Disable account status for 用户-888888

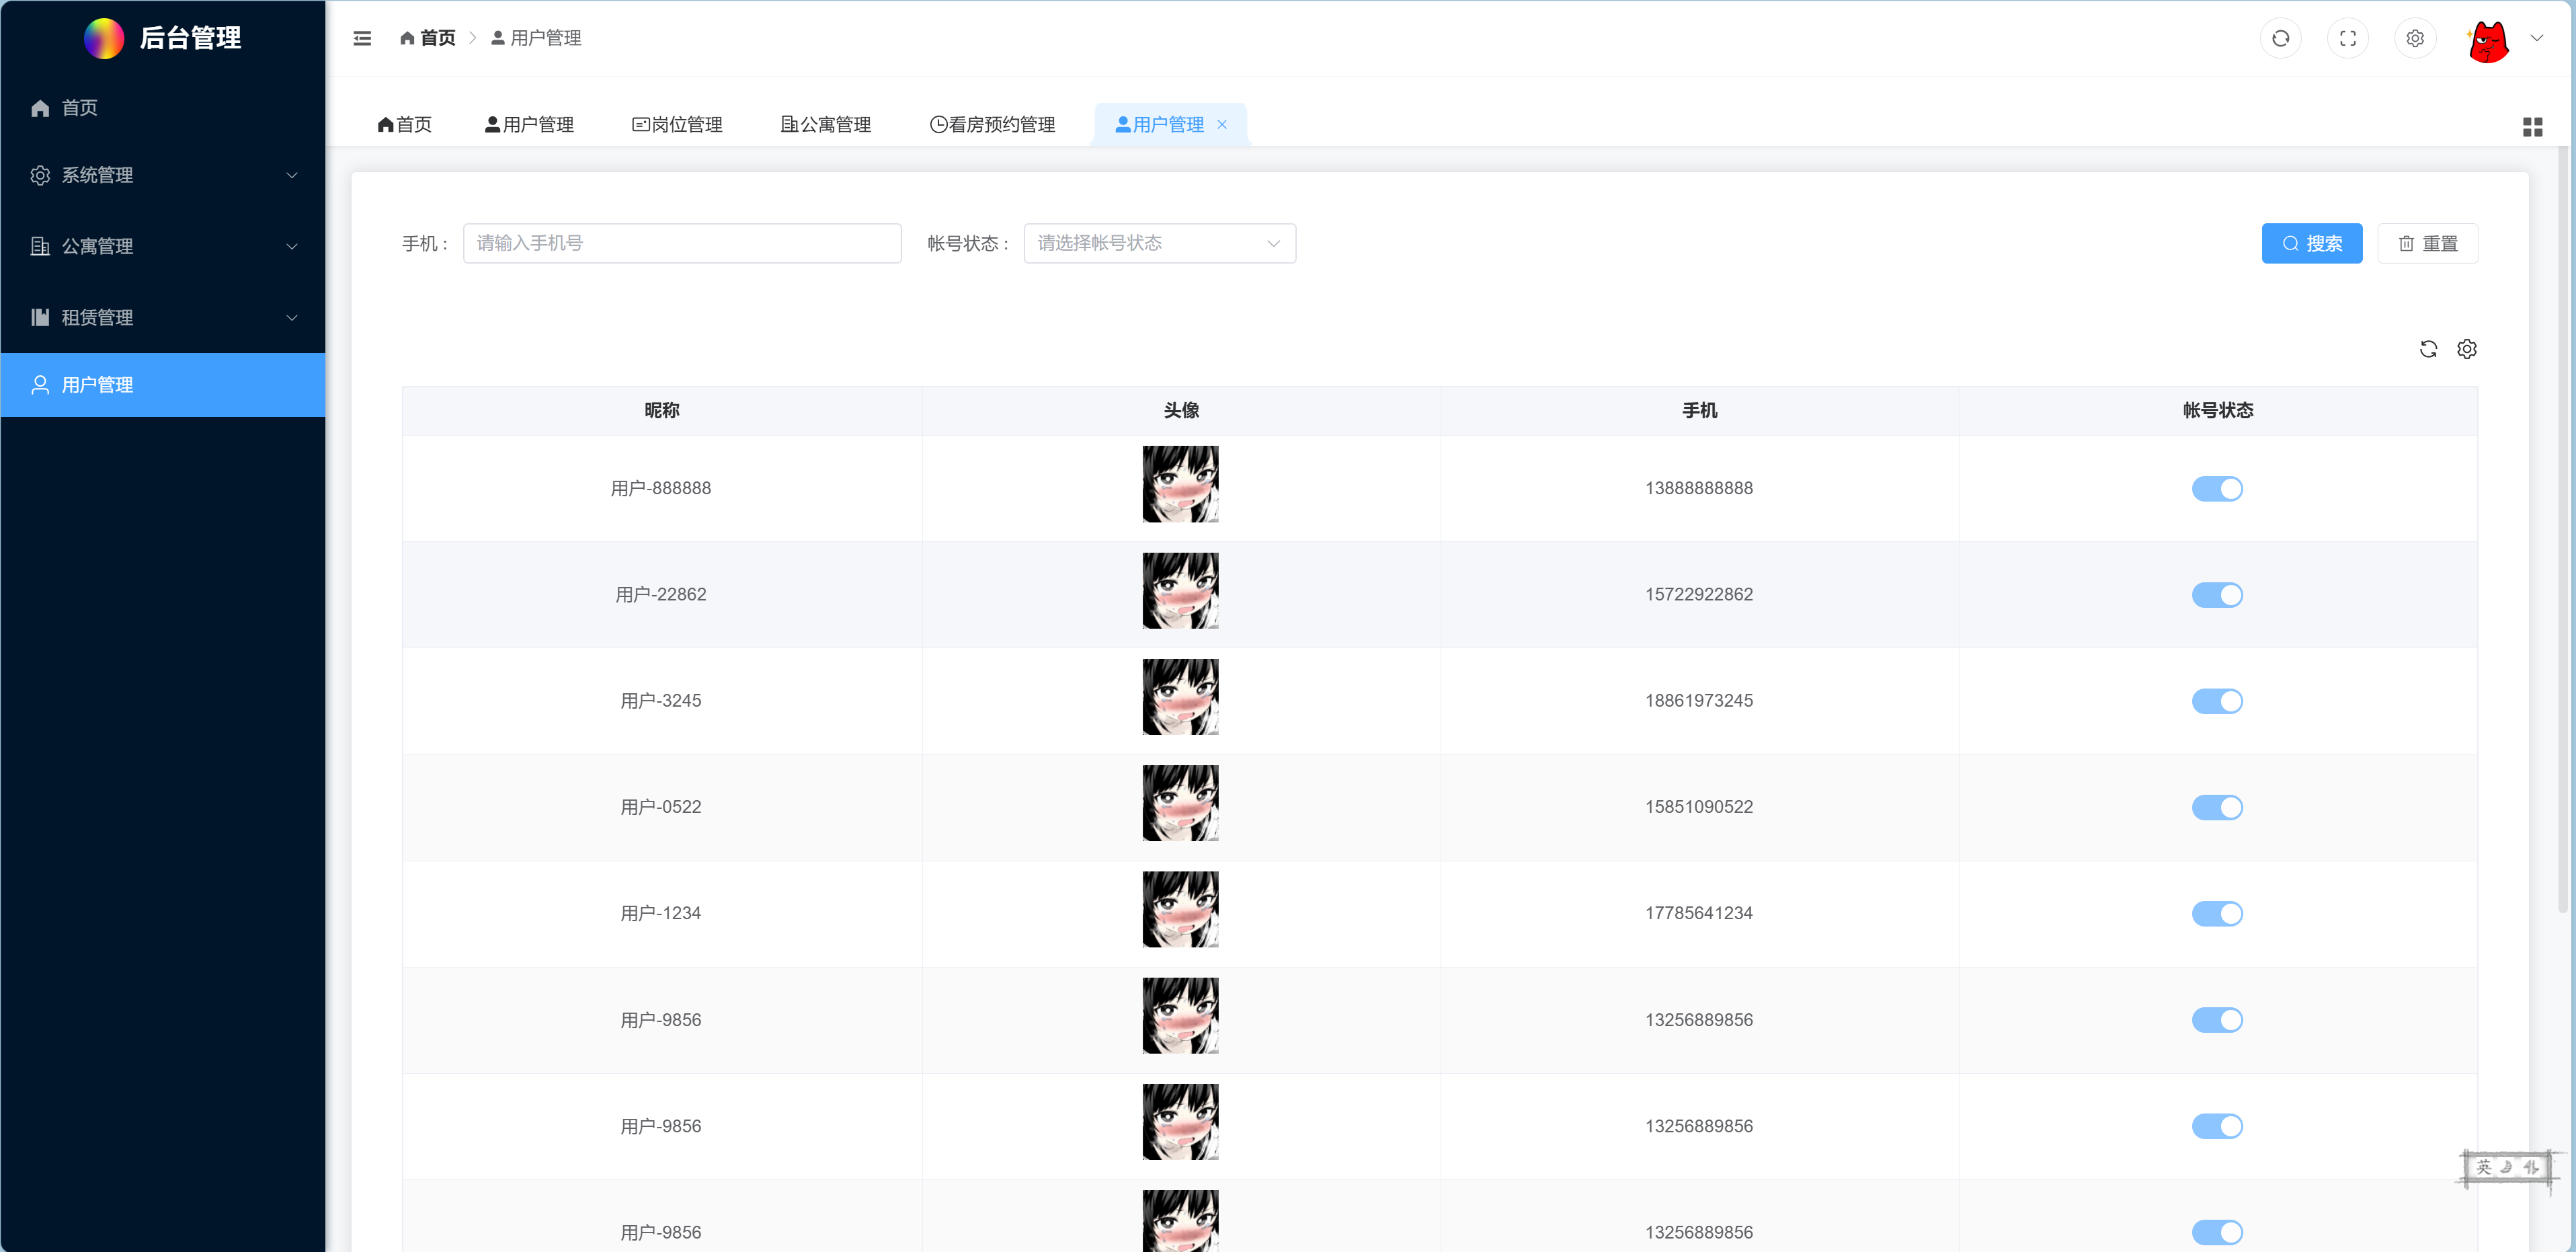click(2217, 489)
